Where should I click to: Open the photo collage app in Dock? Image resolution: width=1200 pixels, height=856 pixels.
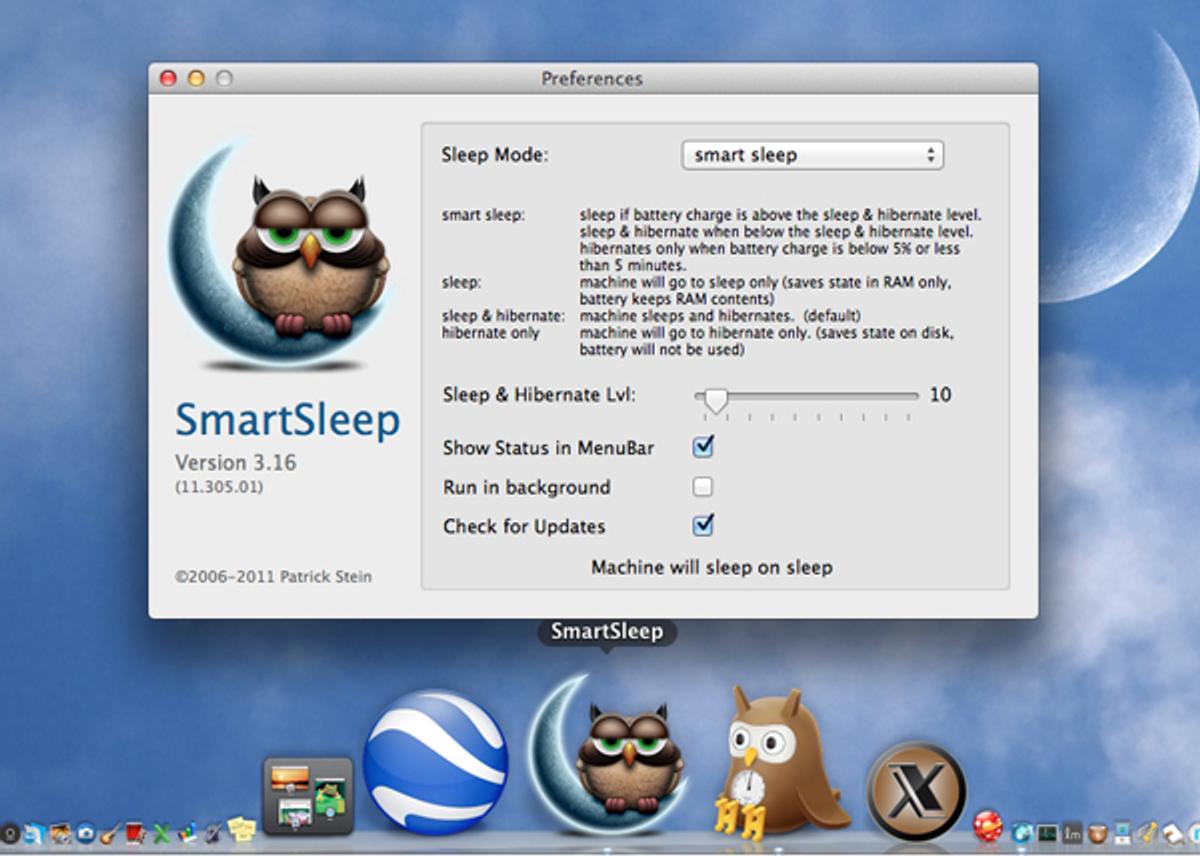[x=308, y=795]
